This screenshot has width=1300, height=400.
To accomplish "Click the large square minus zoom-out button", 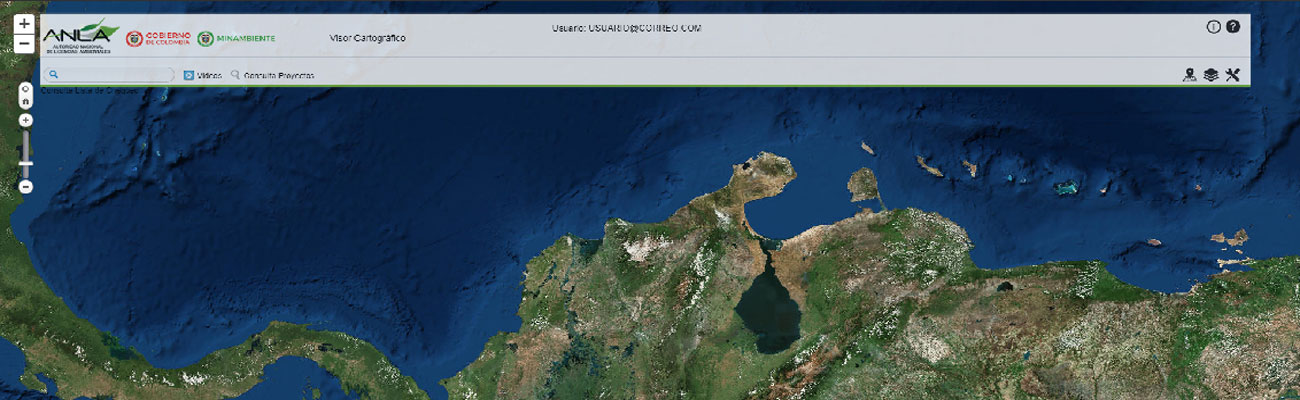I will coord(25,44).
